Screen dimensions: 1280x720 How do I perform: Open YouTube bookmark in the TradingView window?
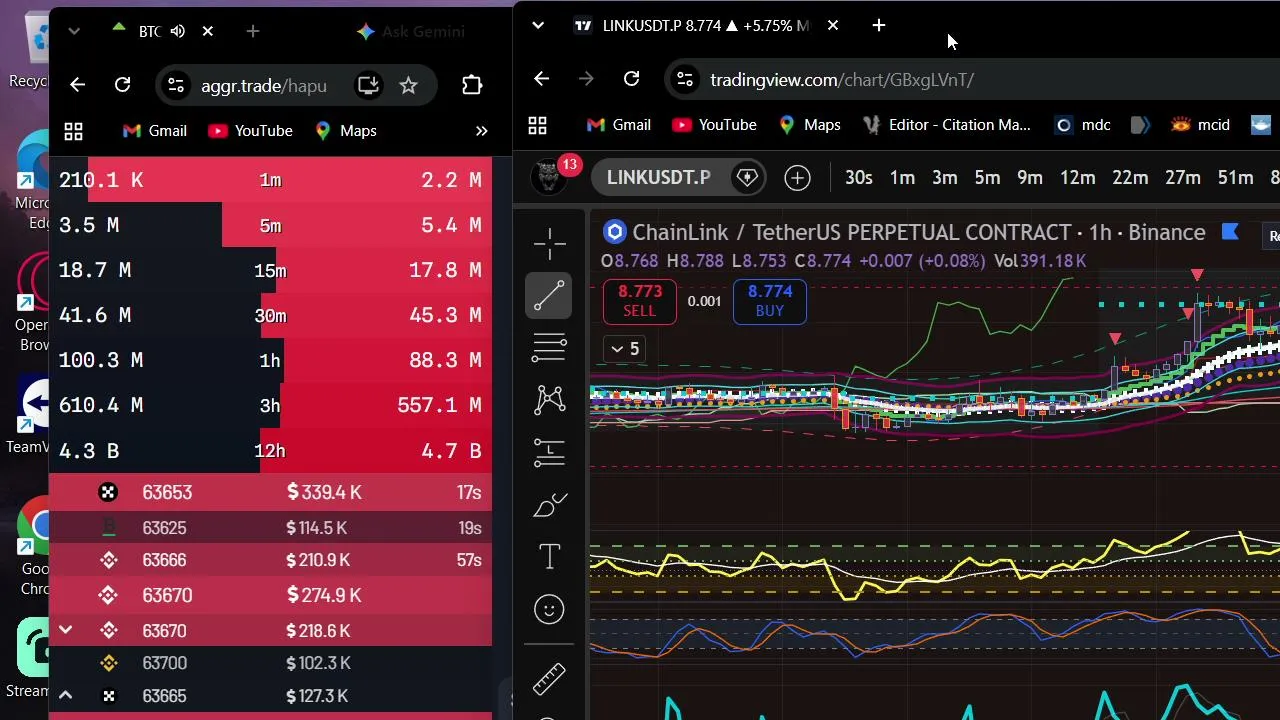coord(714,125)
